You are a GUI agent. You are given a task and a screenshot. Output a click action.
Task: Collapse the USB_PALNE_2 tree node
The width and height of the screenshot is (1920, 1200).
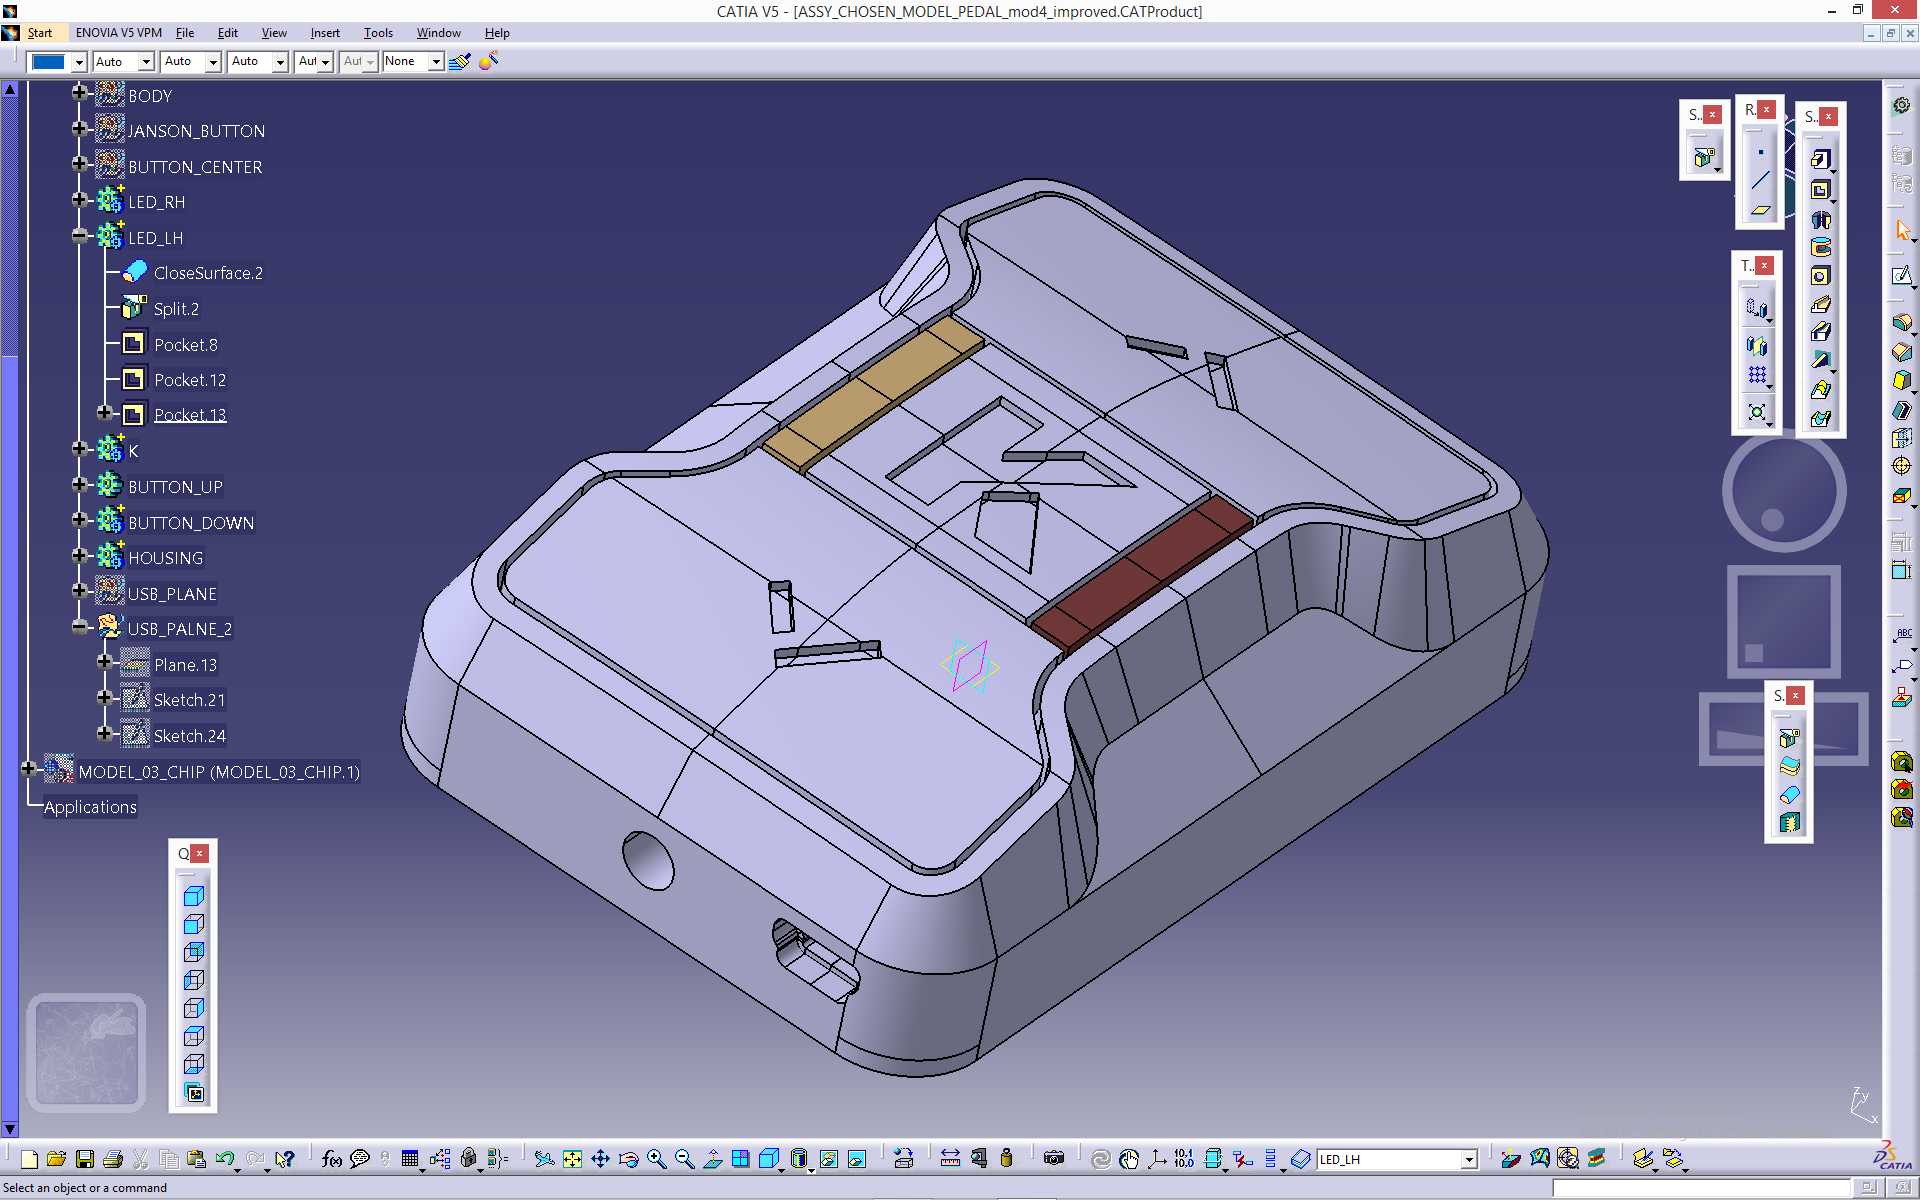click(x=80, y=627)
